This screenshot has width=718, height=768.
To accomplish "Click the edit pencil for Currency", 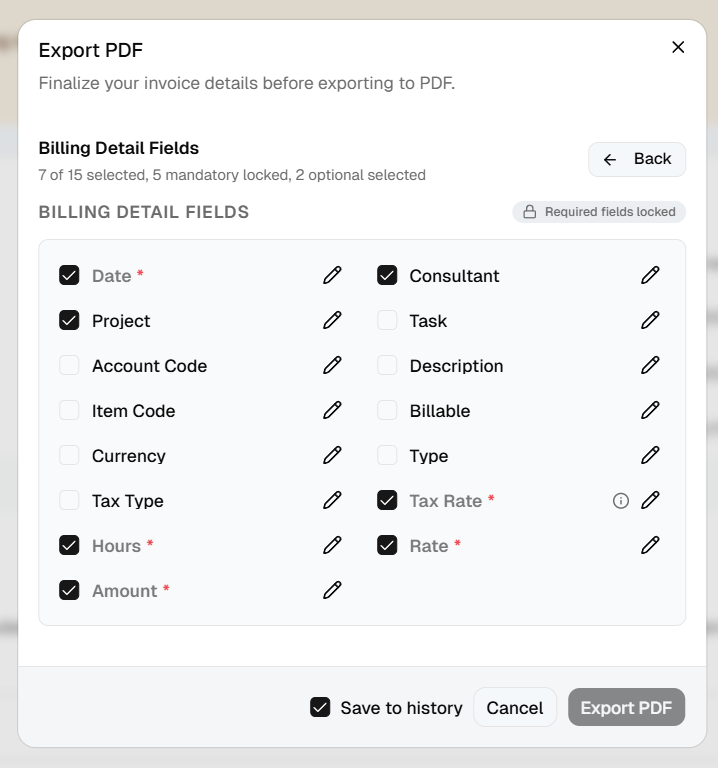I will click(332, 456).
